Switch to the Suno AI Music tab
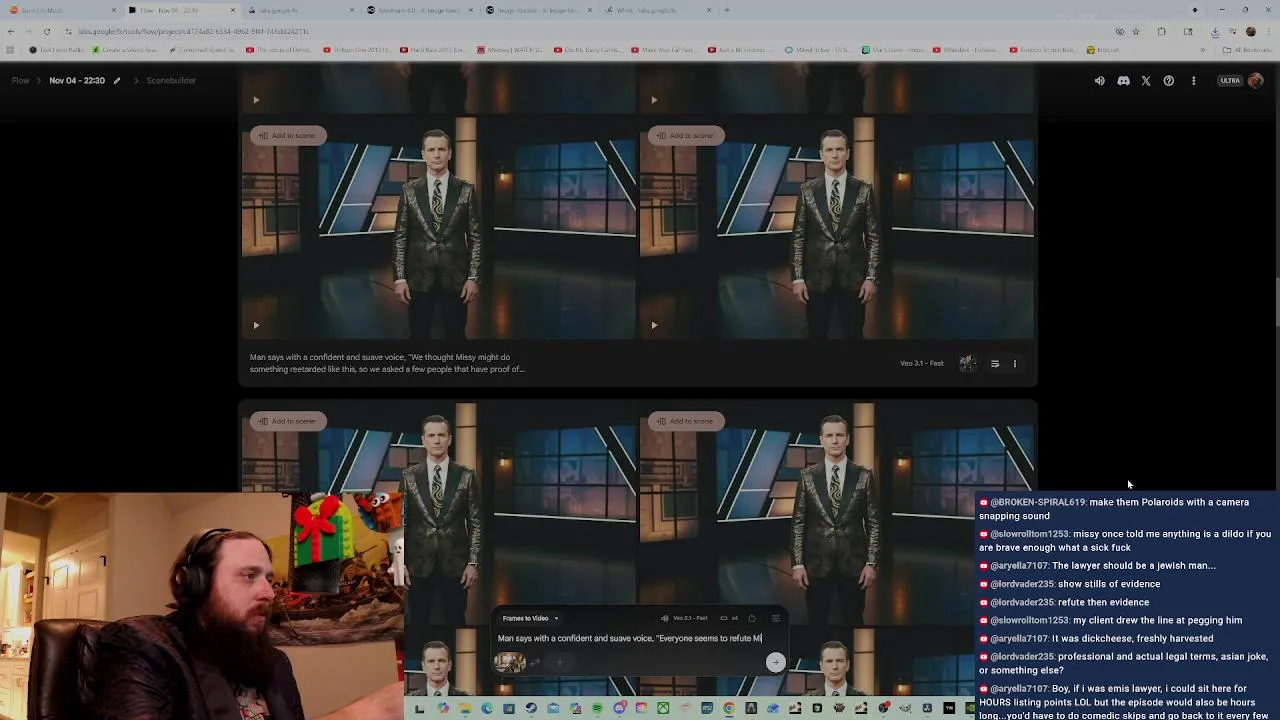The width and height of the screenshot is (1280, 720). 60,10
